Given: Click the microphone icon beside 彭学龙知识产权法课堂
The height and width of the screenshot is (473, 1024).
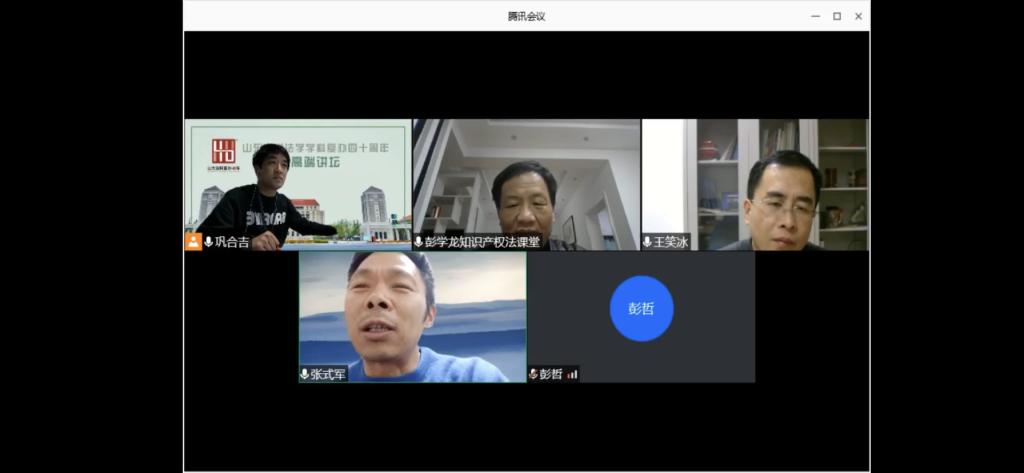Looking at the screenshot, I should tap(418, 242).
